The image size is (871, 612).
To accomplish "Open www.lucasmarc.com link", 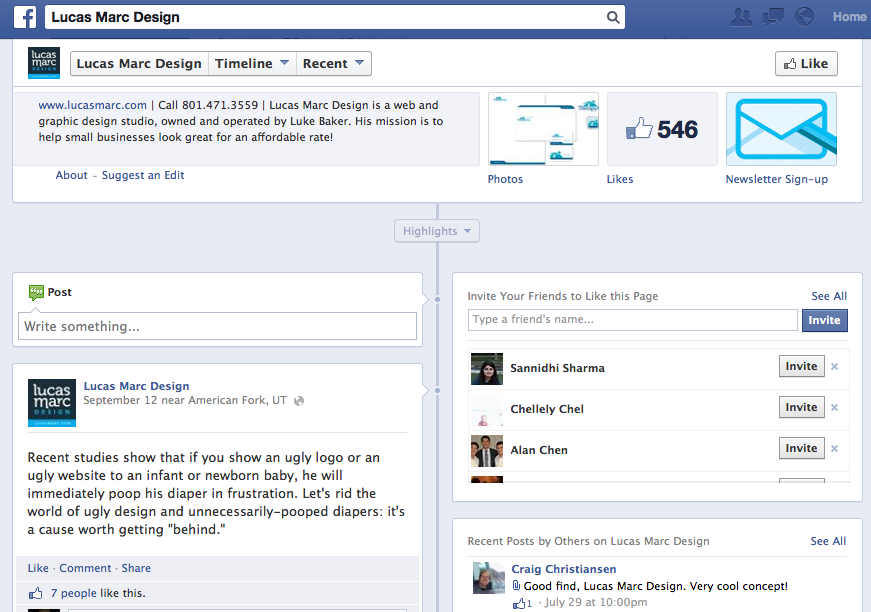I will [x=92, y=105].
